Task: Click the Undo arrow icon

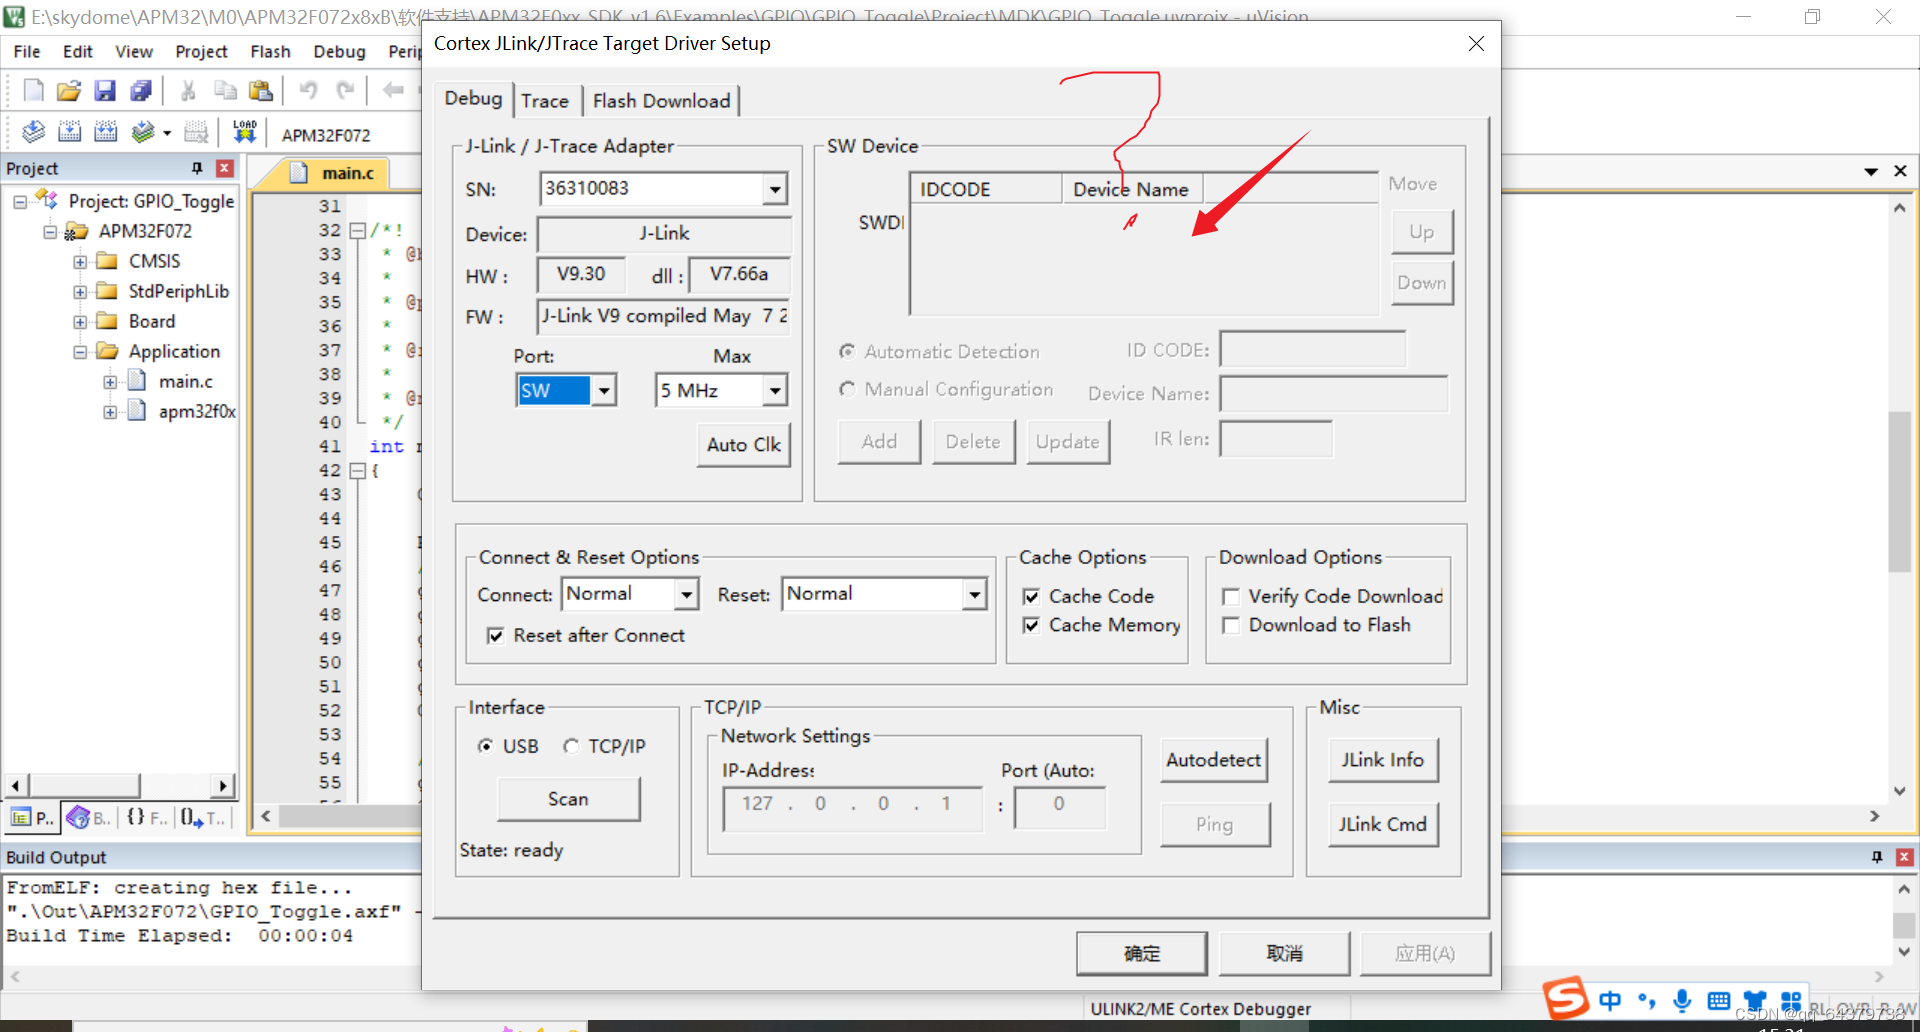Action: 308,91
